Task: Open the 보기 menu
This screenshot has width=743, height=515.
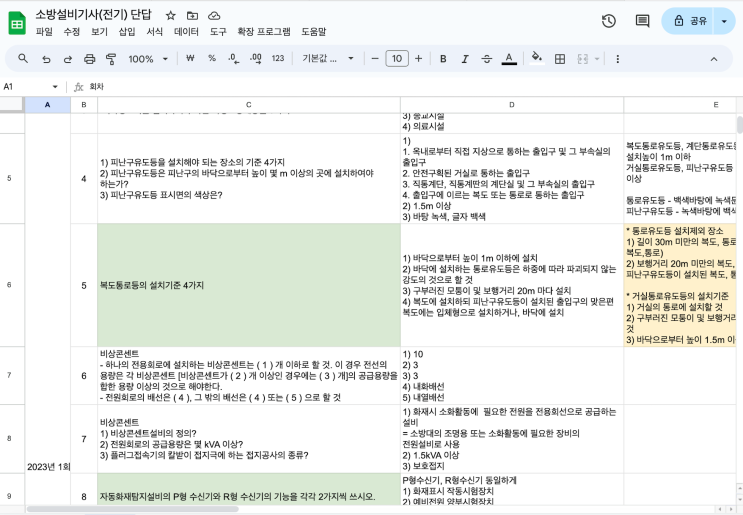Action: [99, 32]
